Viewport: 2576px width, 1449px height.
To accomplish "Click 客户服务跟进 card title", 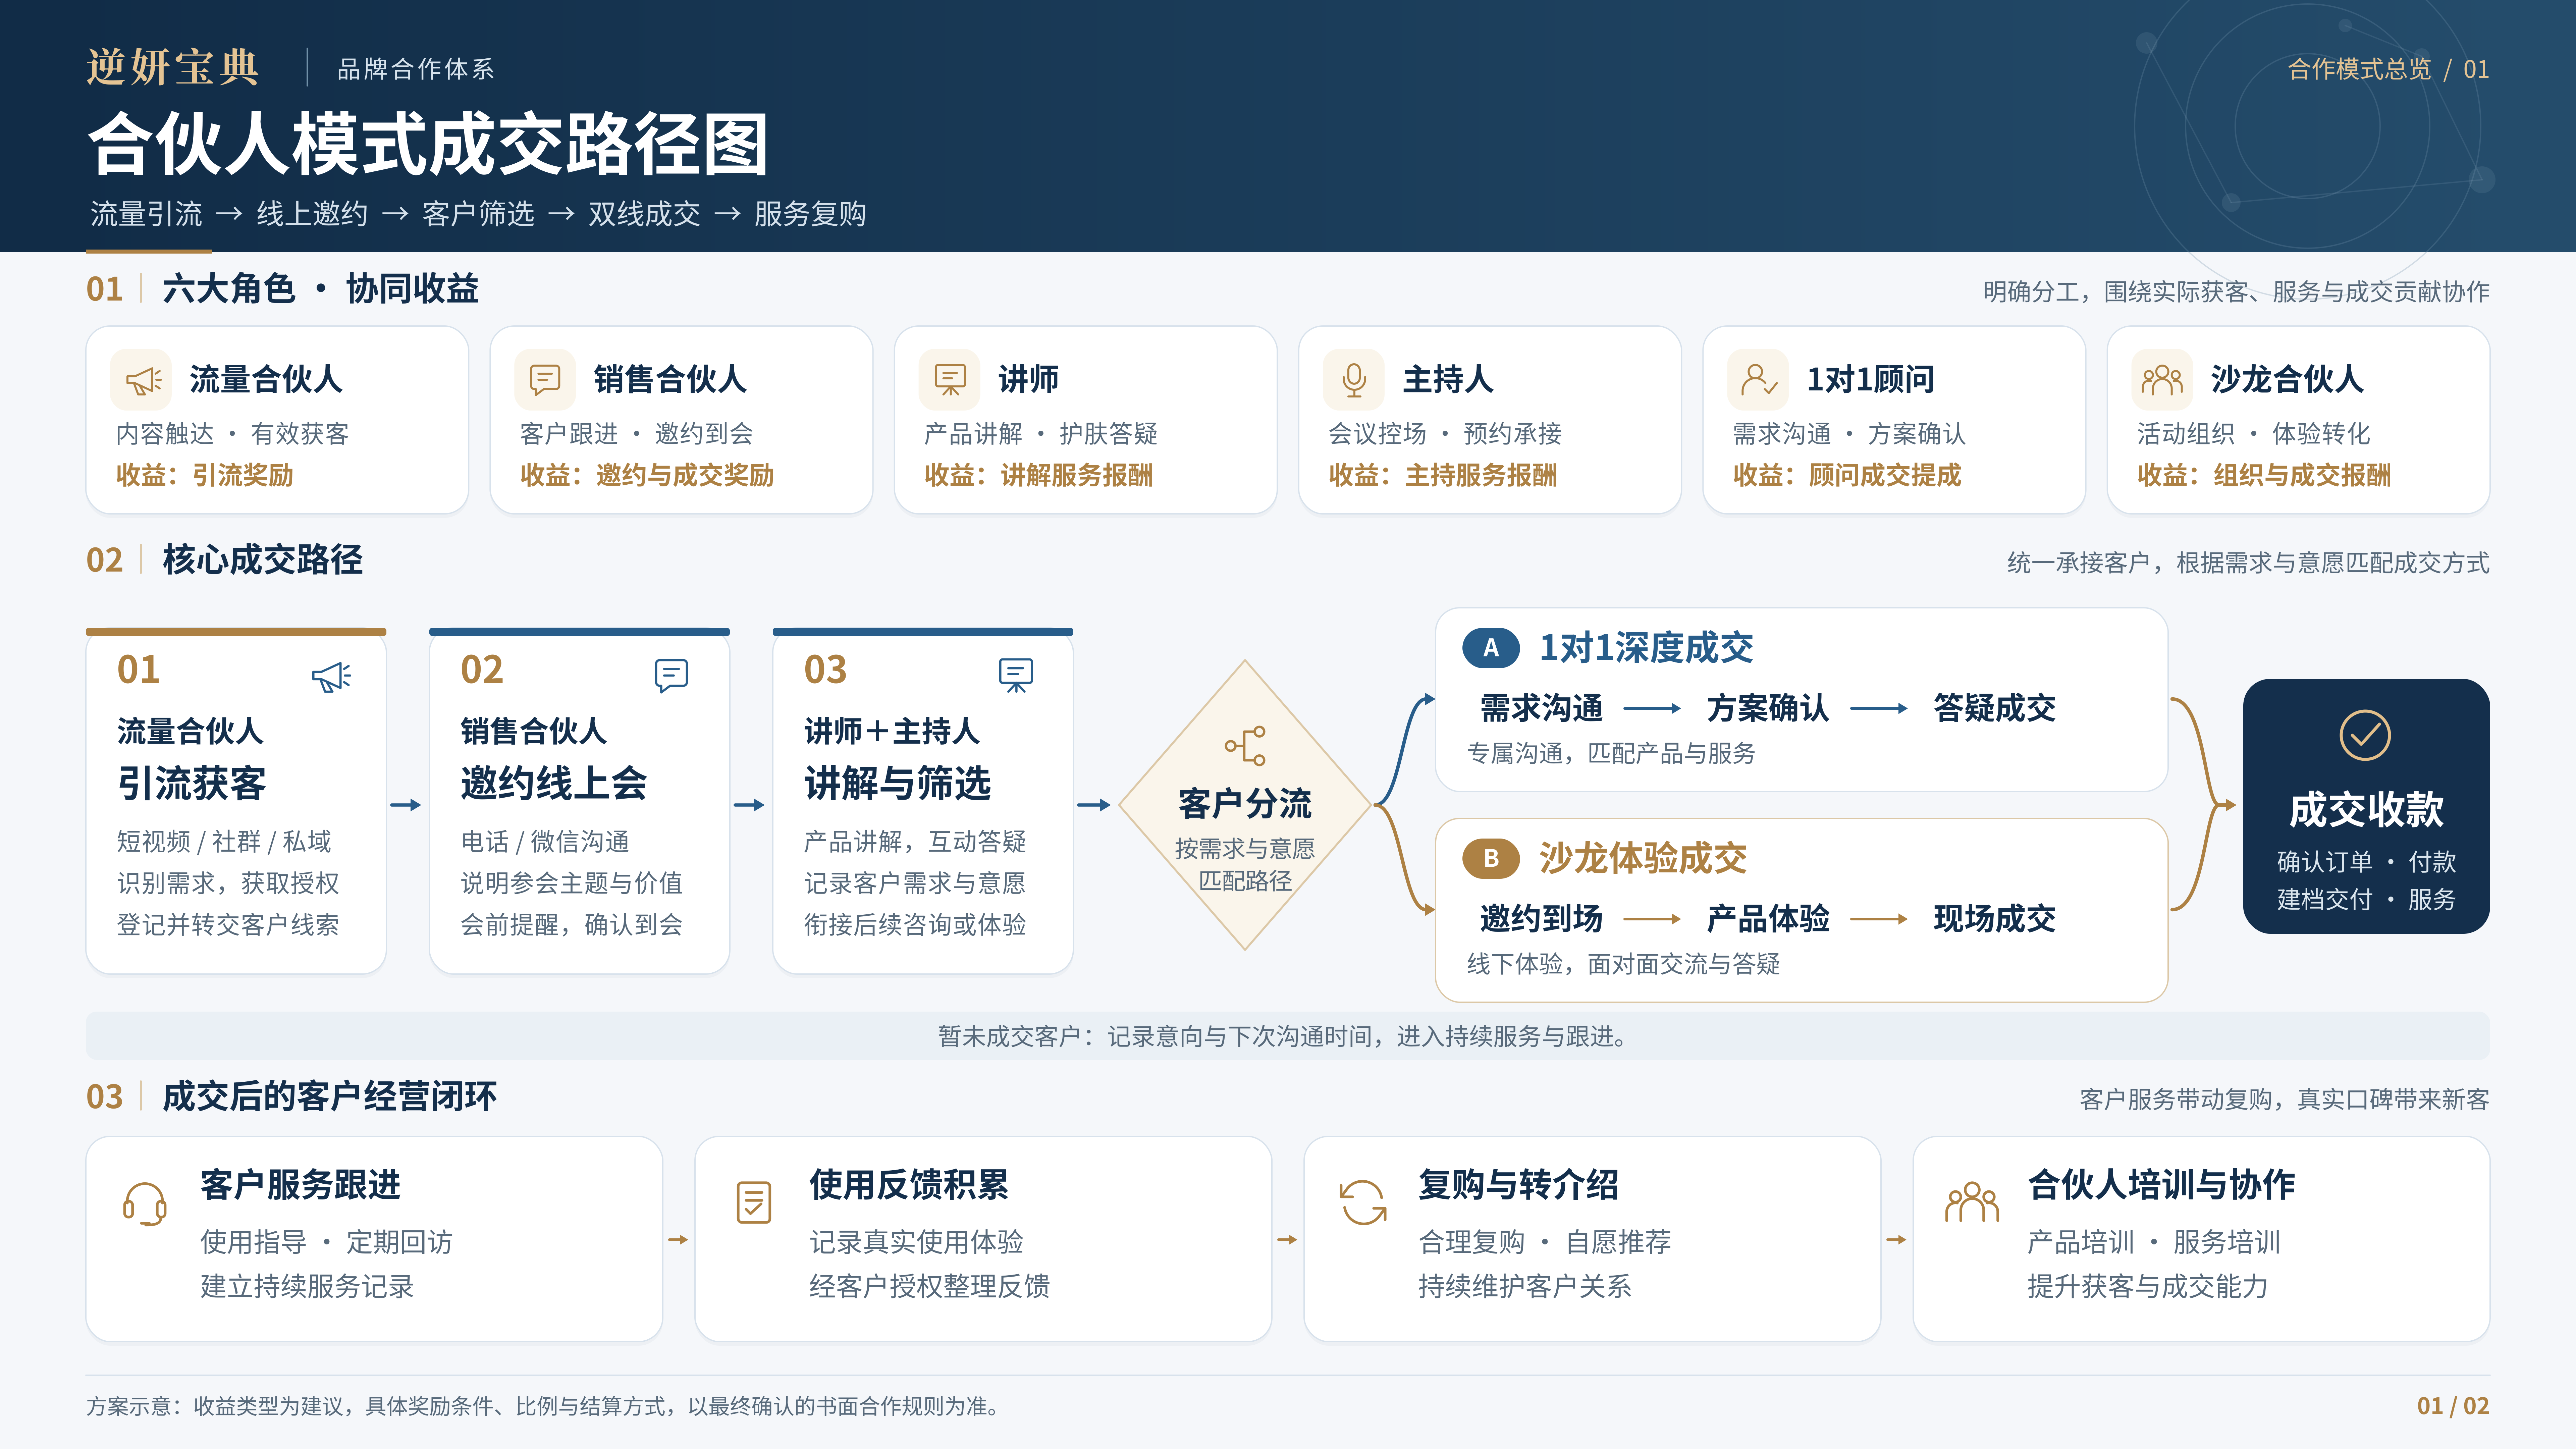I will coord(301,1185).
